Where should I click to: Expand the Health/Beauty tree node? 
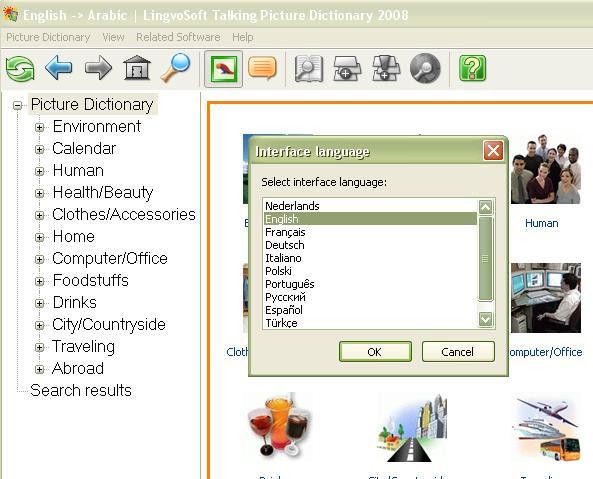(x=39, y=193)
